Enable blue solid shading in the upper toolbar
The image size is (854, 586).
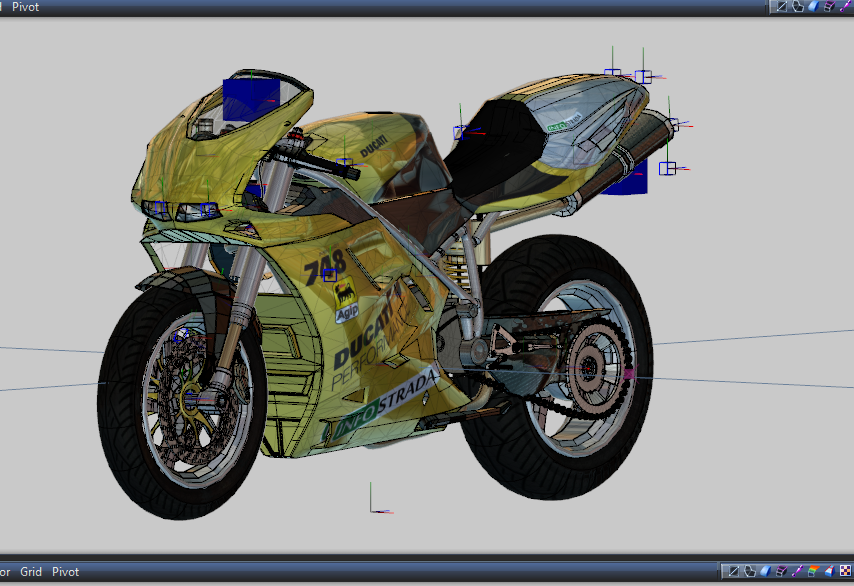tap(814, 7)
